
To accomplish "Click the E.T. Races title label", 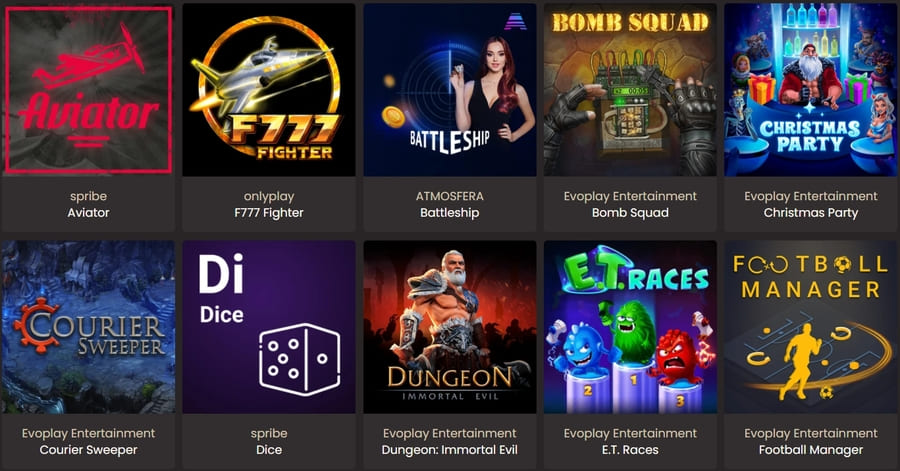I will (x=630, y=450).
